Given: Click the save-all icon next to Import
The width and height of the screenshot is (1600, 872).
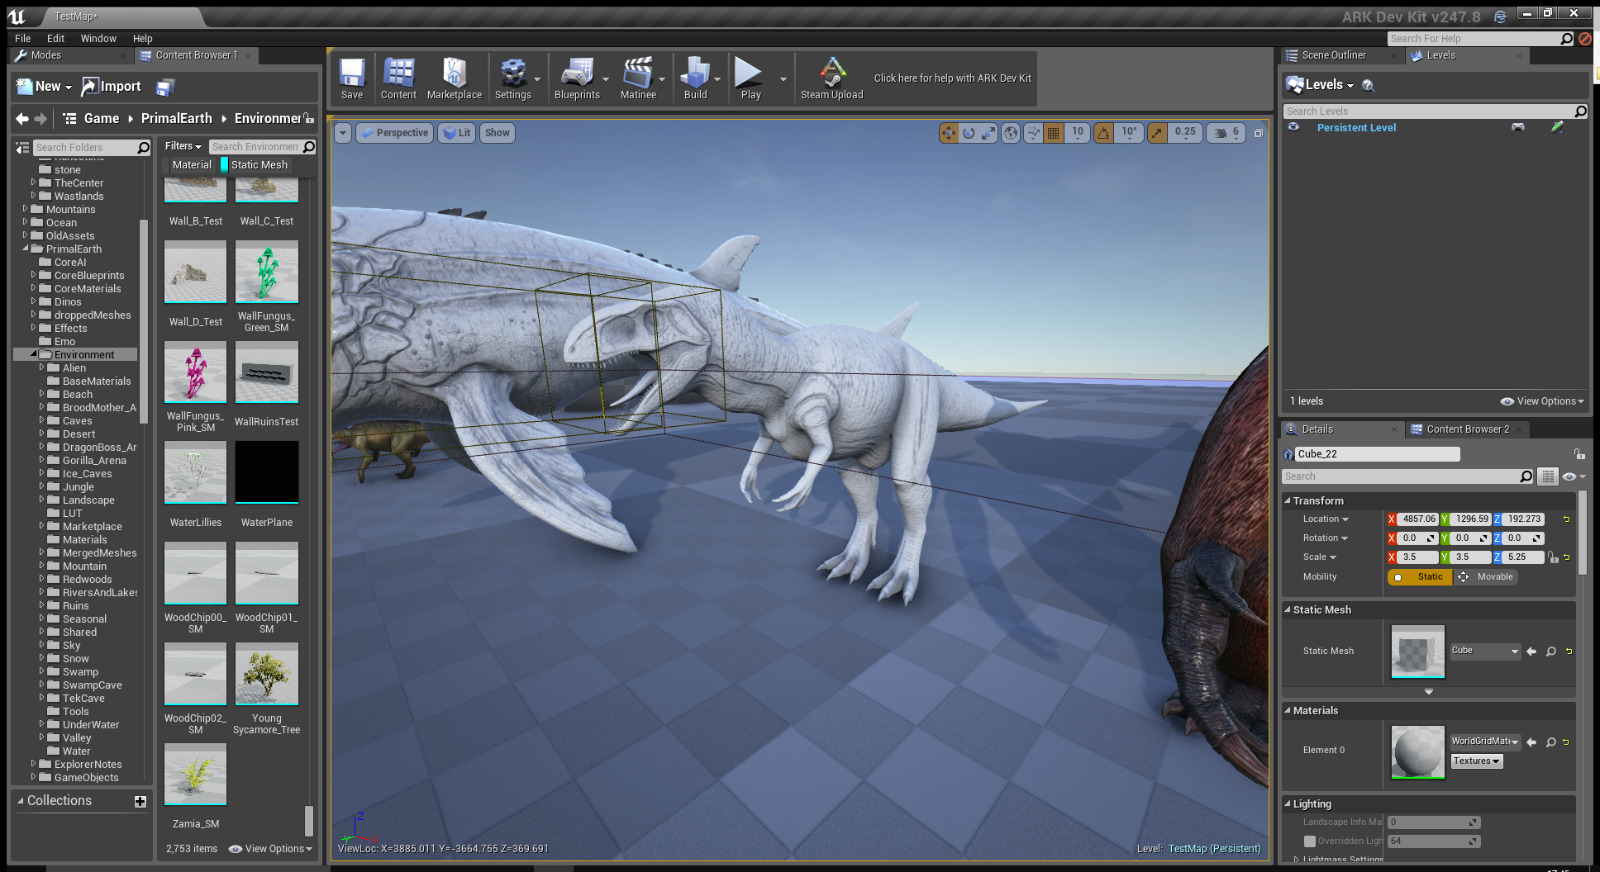Looking at the screenshot, I should pyautogui.click(x=165, y=87).
